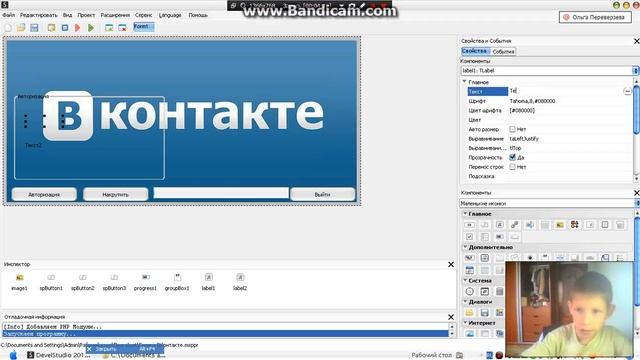Image resolution: width=640 pixels, height=360 pixels.
Task: Open the Проект menu
Action: coord(86,15)
